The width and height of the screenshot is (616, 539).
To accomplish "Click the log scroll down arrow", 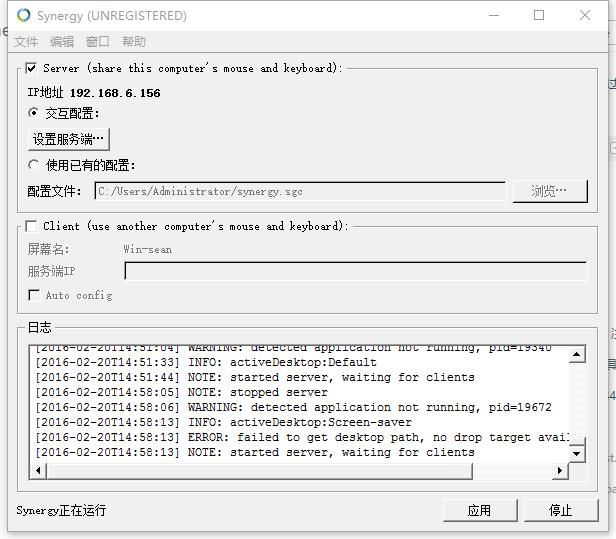I will [x=577, y=454].
